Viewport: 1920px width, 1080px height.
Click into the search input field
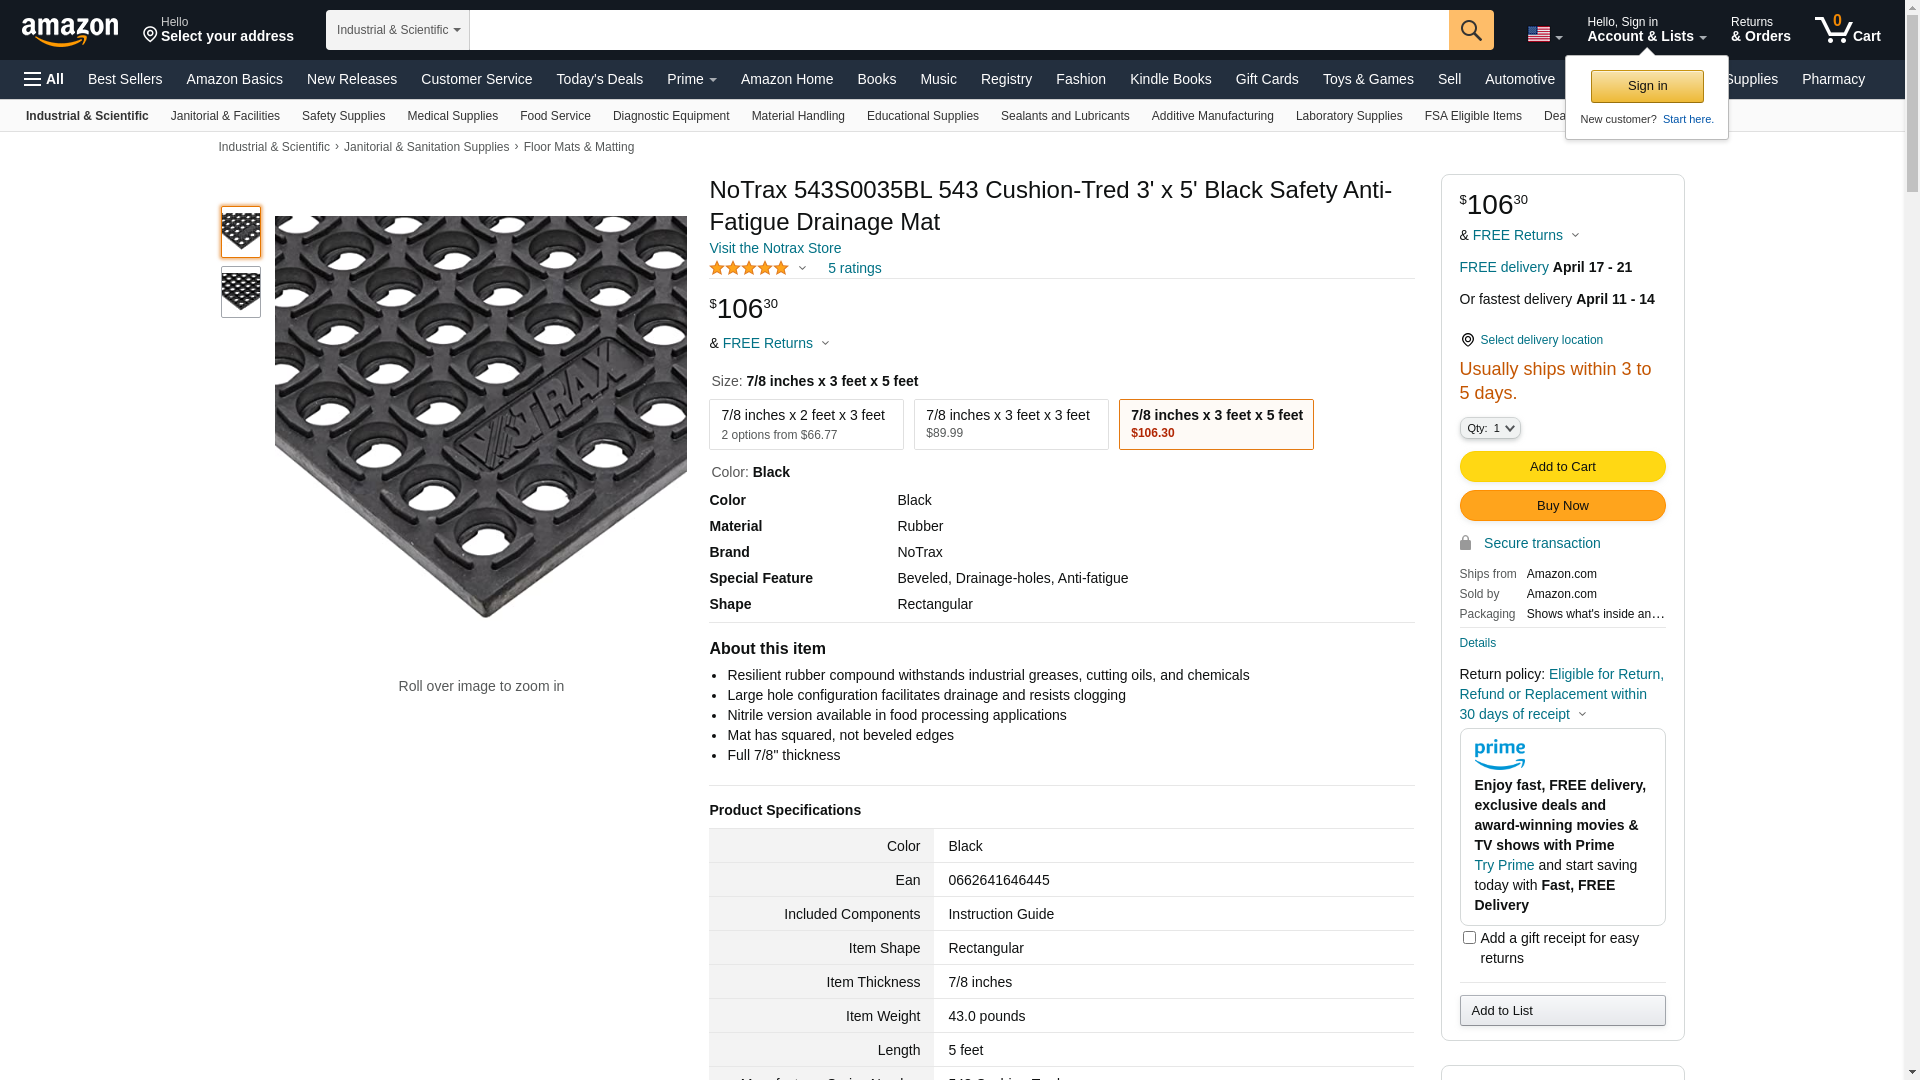pyautogui.click(x=958, y=30)
